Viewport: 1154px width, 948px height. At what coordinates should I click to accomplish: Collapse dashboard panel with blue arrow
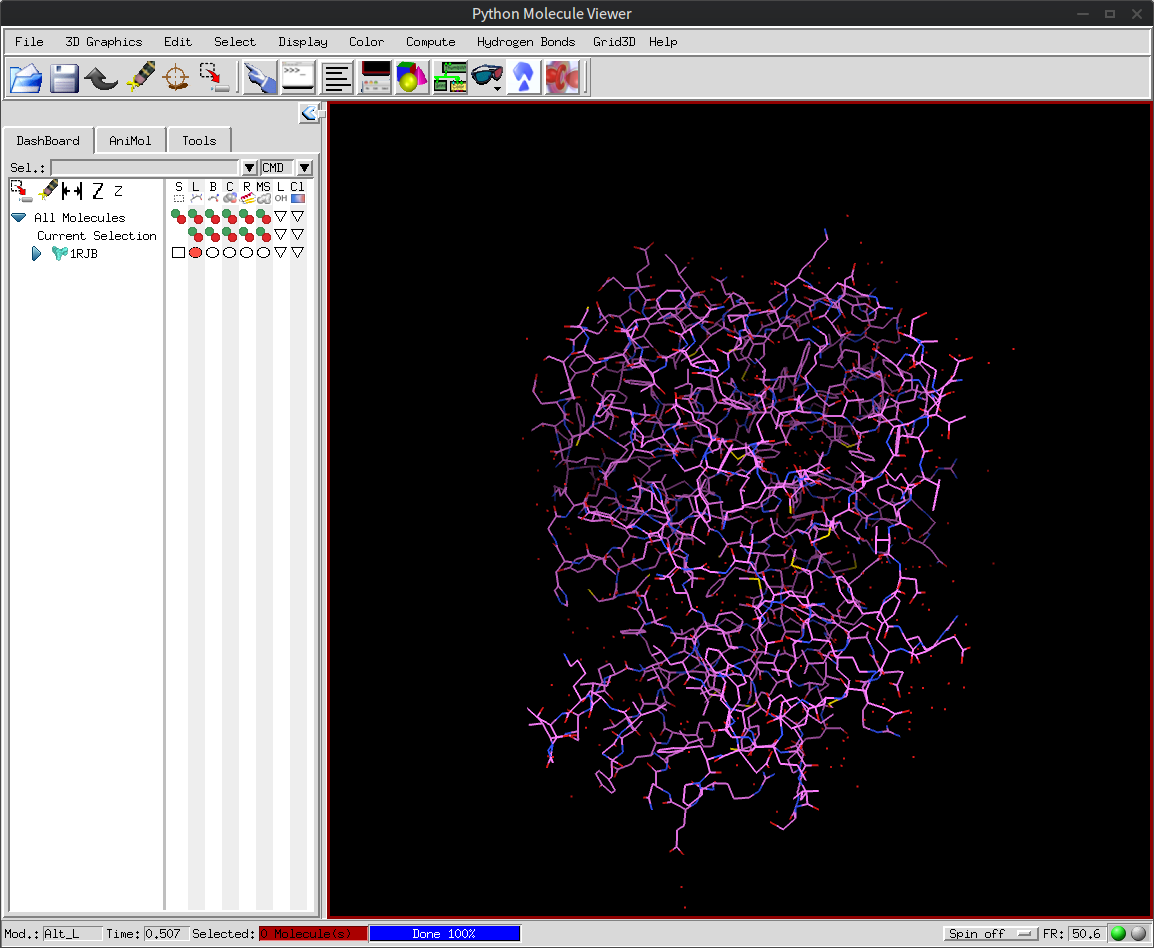pyautogui.click(x=309, y=113)
